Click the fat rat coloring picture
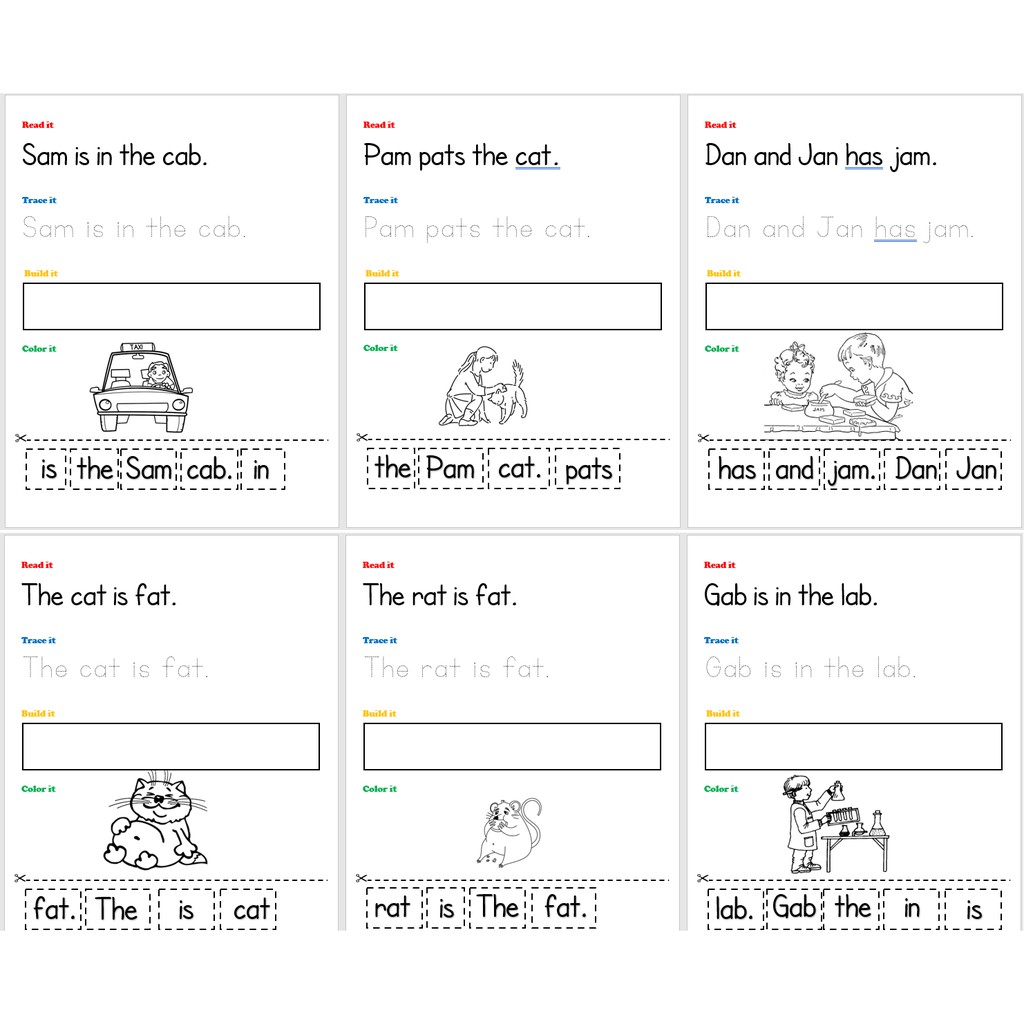Image resolution: width=1024 pixels, height=1024 pixels. (509, 832)
